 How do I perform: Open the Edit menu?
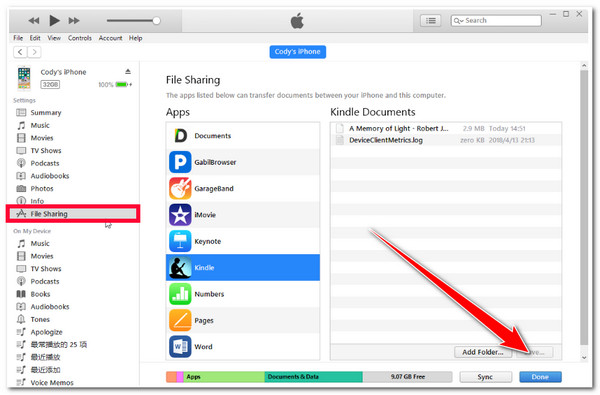35,38
